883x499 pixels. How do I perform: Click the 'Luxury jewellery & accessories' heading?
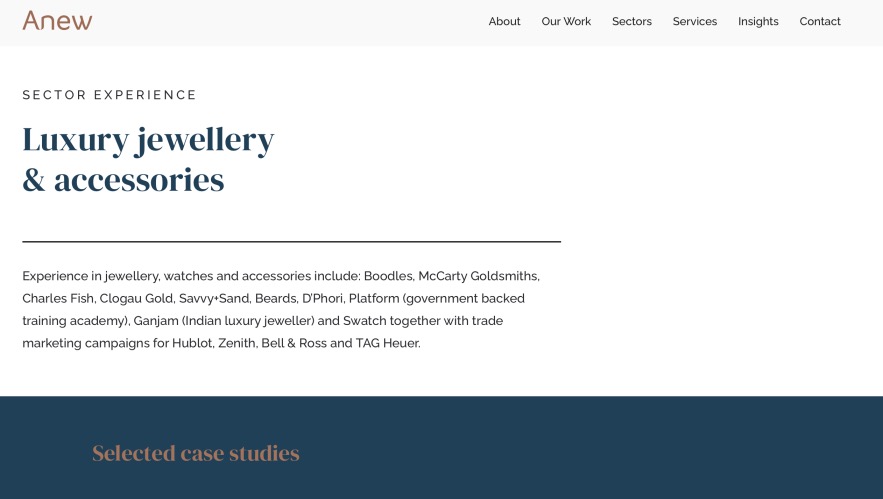tap(148, 160)
